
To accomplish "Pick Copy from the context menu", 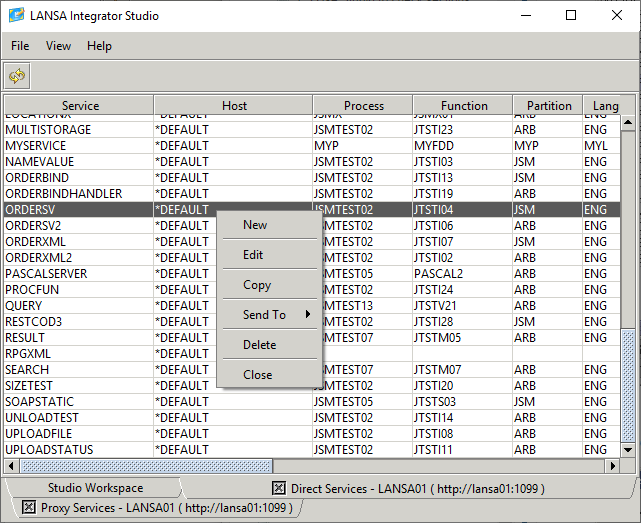I will click(257, 285).
